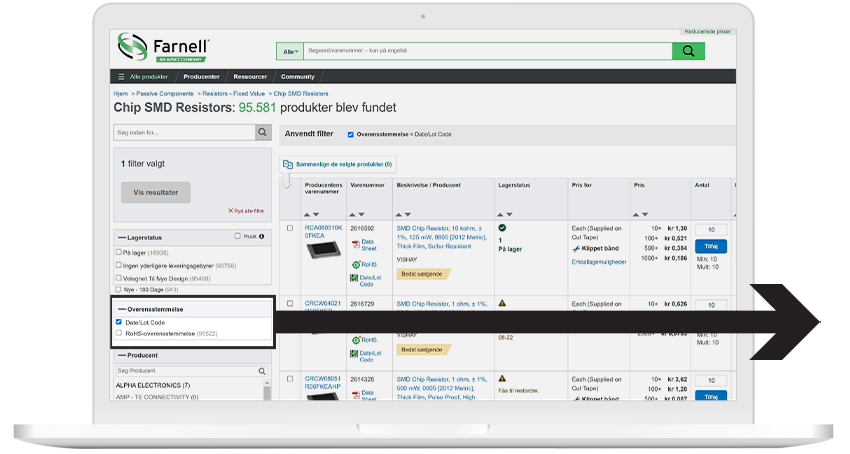
Task: Select ALPHA ELECTRONICS (7) producer
Action: pyautogui.click(x=152, y=386)
